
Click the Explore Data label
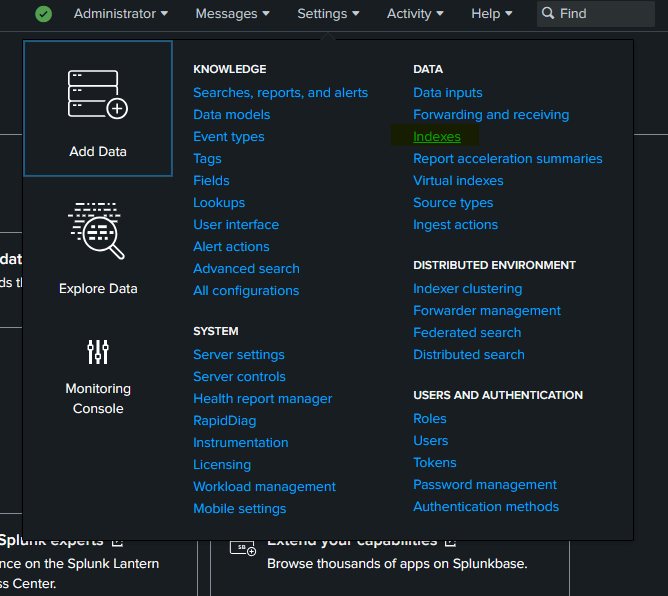coord(98,289)
